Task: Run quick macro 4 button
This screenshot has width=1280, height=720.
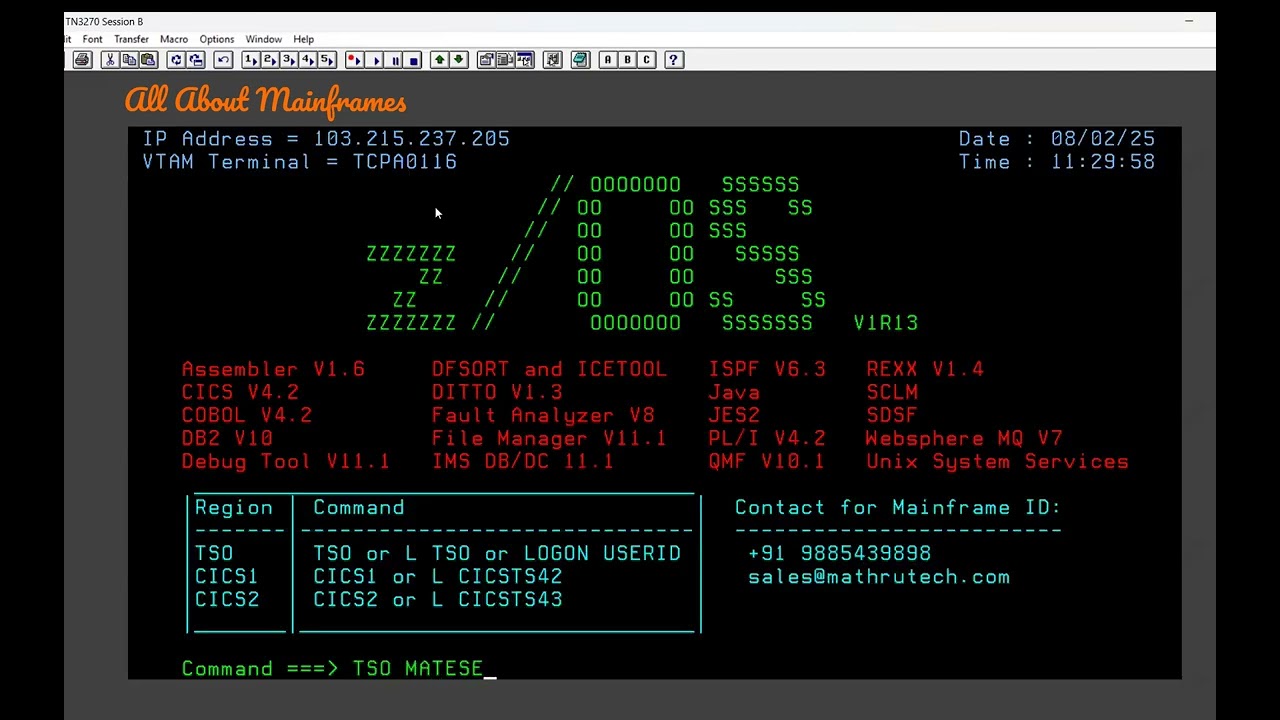Action: tap(308, 60)
